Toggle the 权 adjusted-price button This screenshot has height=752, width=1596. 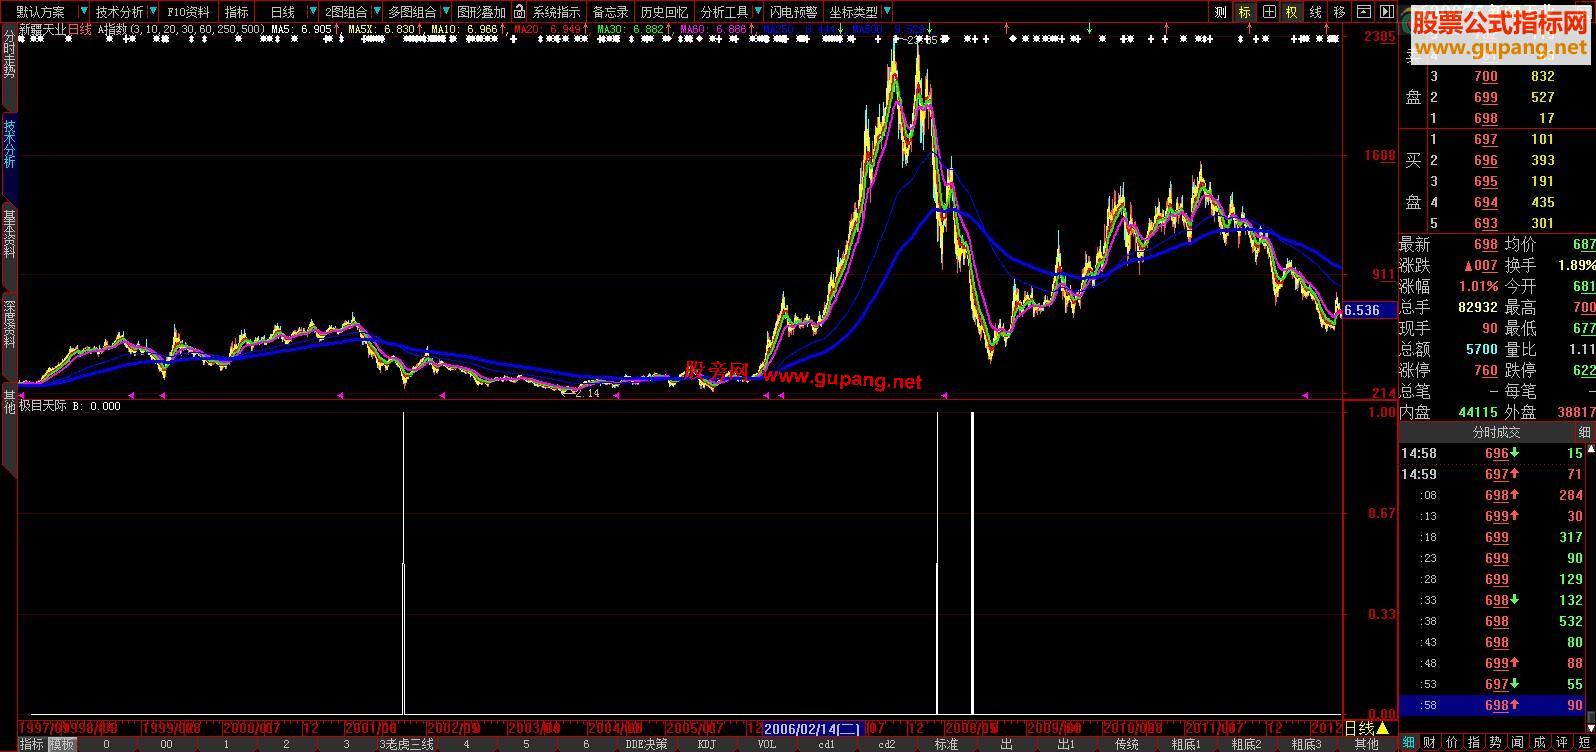pyautogui.click(x=1292, y=12)
